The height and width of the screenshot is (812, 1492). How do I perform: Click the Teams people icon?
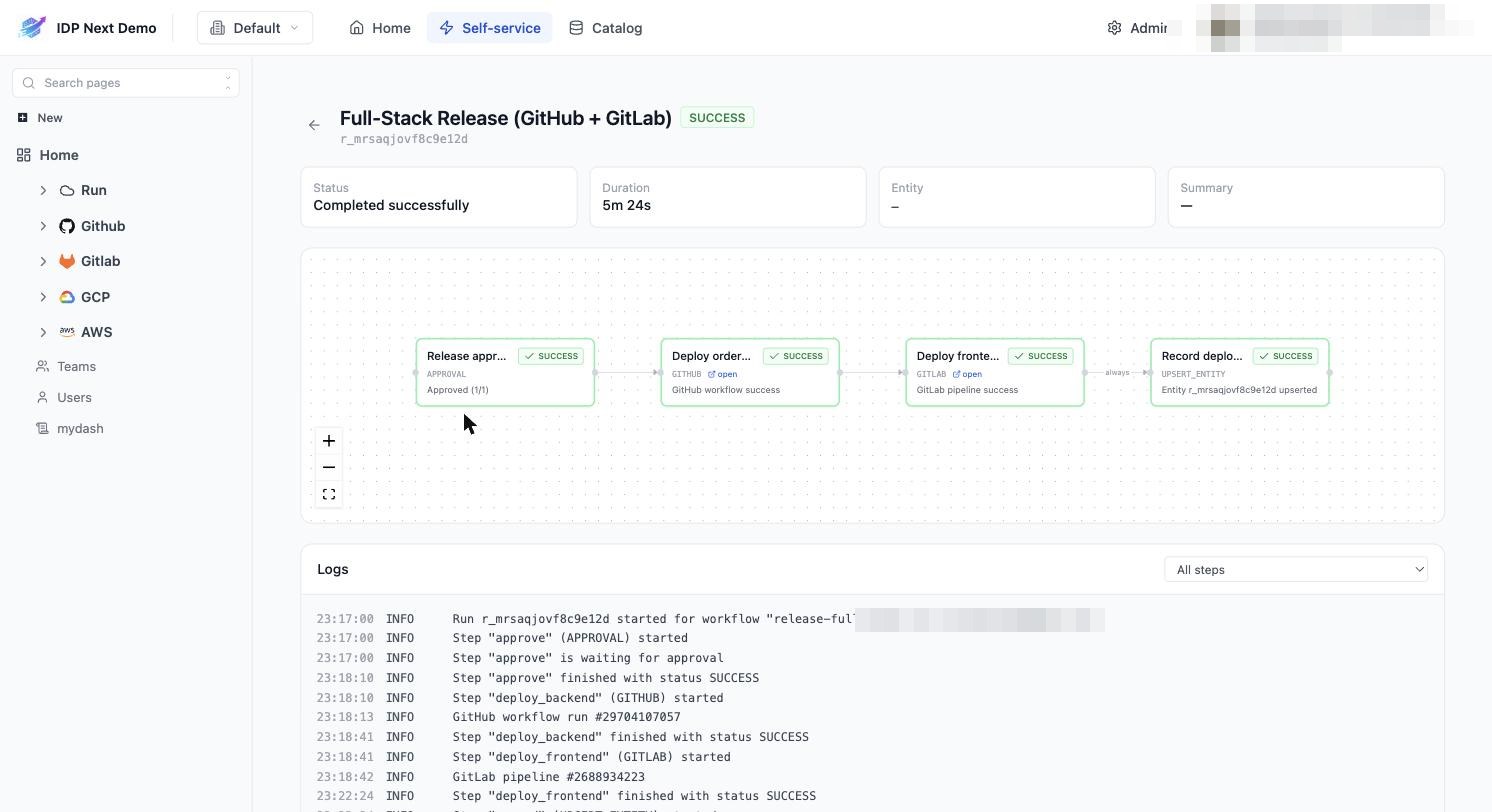42,367
